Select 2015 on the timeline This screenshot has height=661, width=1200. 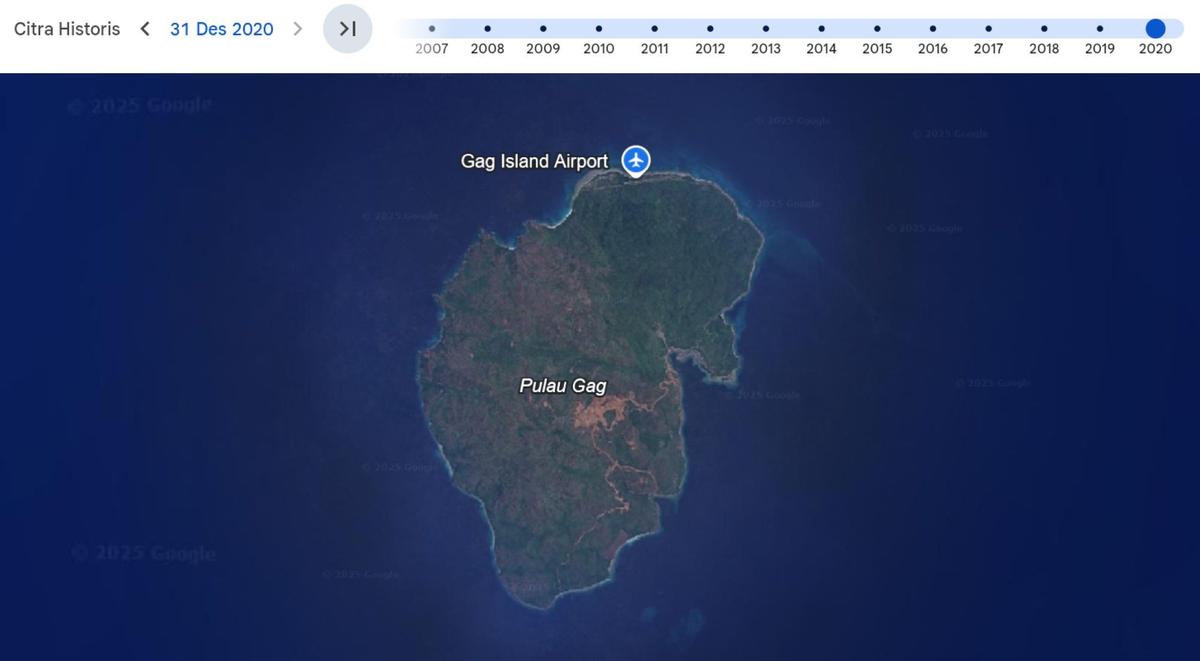click(877, 29)
